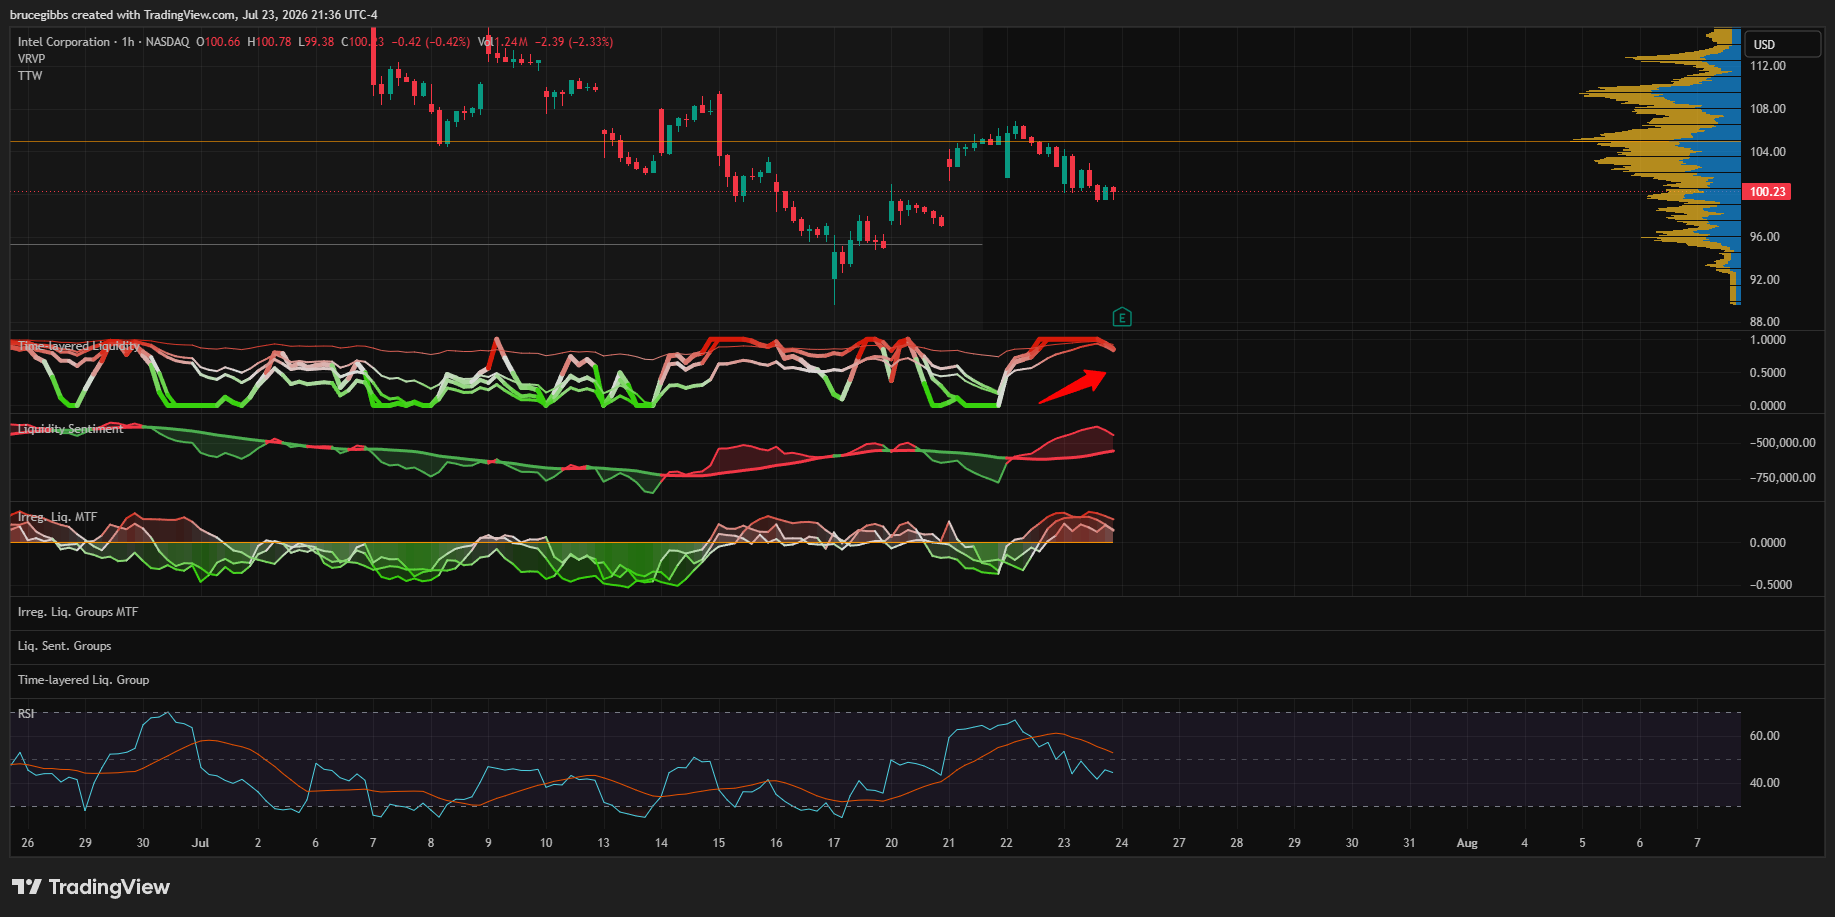Click the high value H100.78
This screenshot has height=917, width=1835.
pyautogui.click(x=269, y=42)
